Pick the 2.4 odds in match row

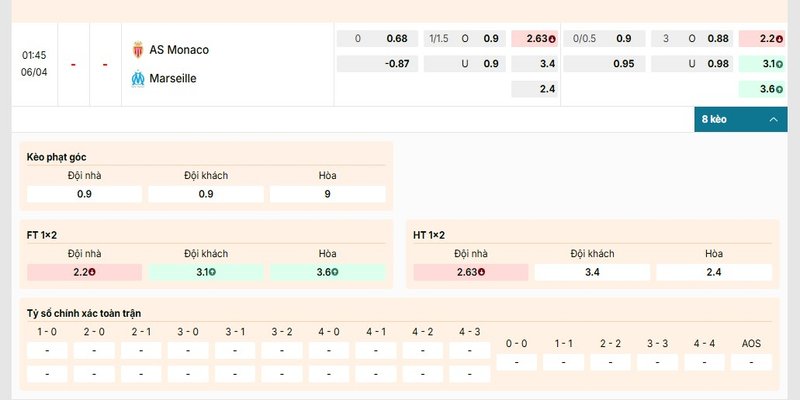coord(534,89)
